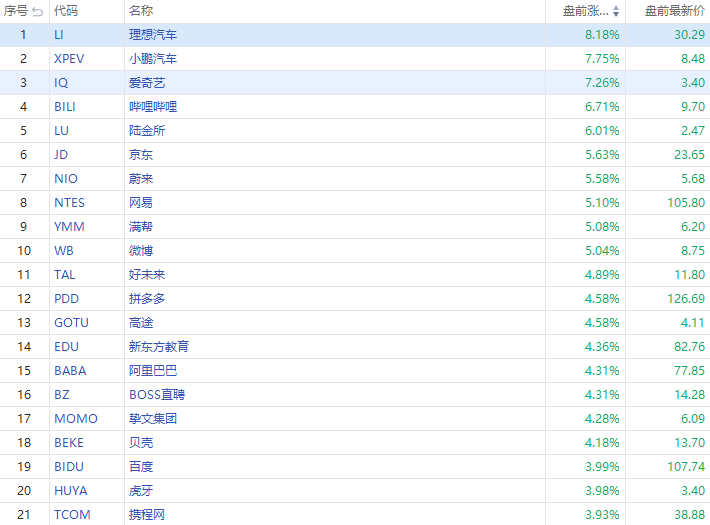Click the 7.26% pre-market gain value
The image size is (710, 525).
[x=602, y=83]
